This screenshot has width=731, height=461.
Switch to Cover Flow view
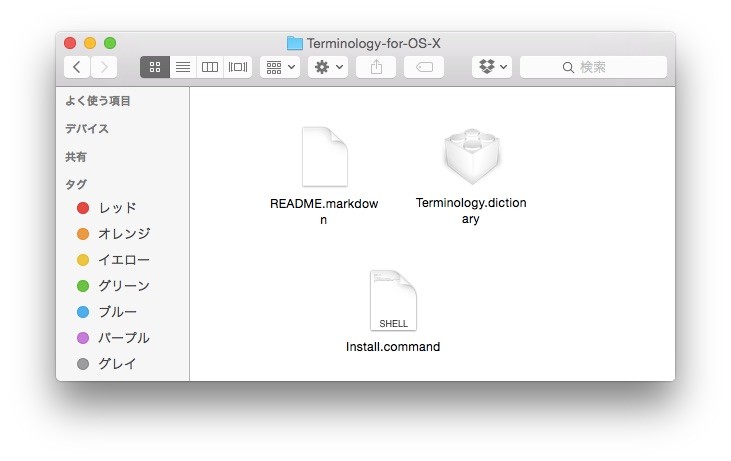[x=238, y=67]
